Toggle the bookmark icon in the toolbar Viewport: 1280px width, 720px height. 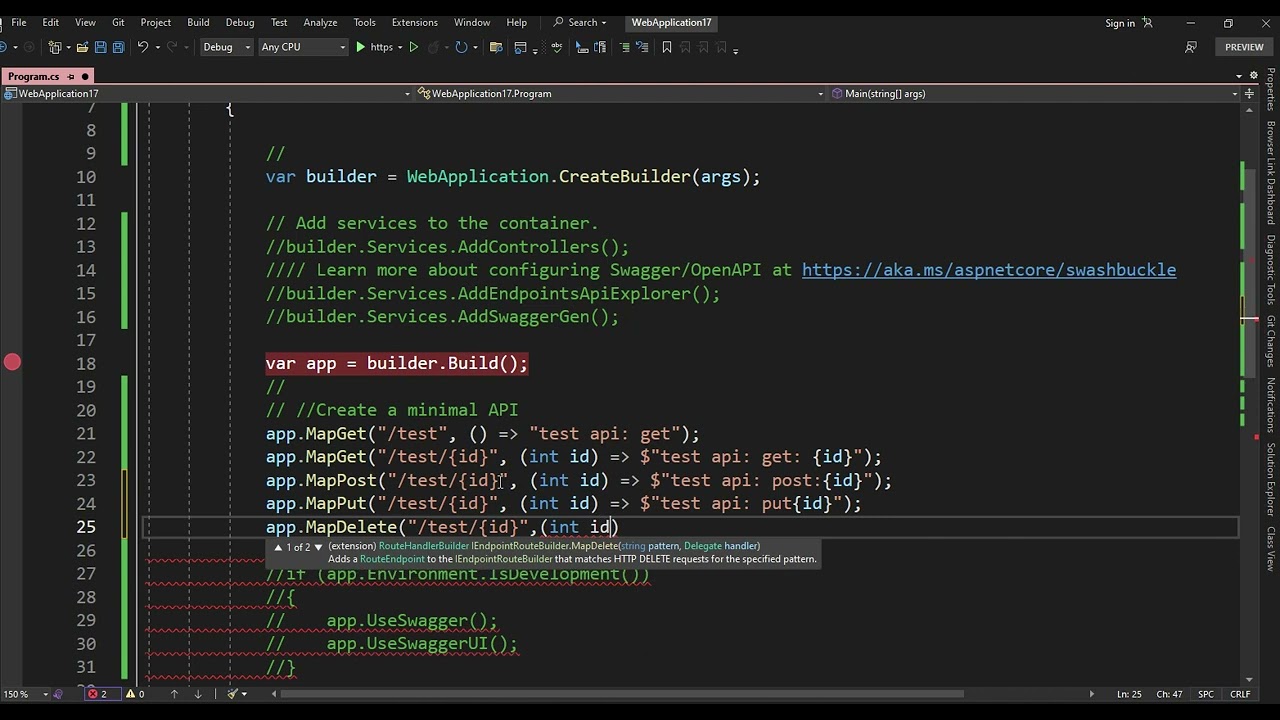click(667, 47)
